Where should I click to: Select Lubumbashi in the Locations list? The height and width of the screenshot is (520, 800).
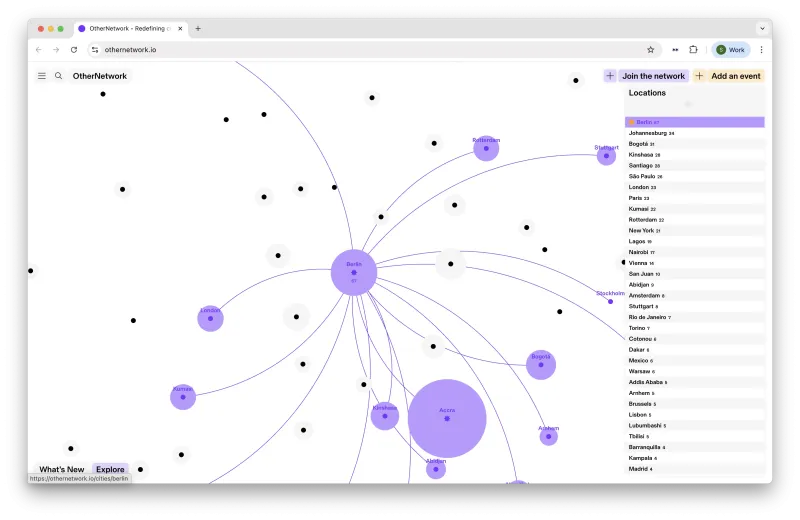(694, 425)
